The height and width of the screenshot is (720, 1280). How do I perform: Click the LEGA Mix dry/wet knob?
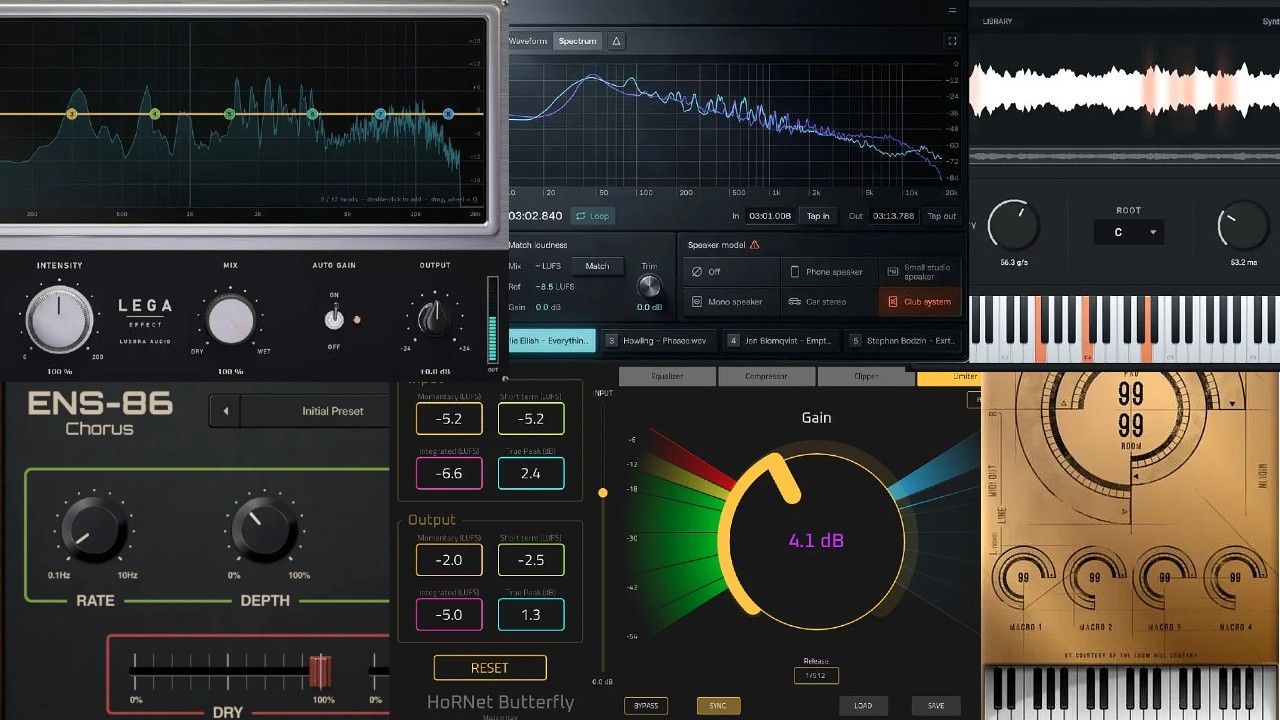tap(231, 320)
